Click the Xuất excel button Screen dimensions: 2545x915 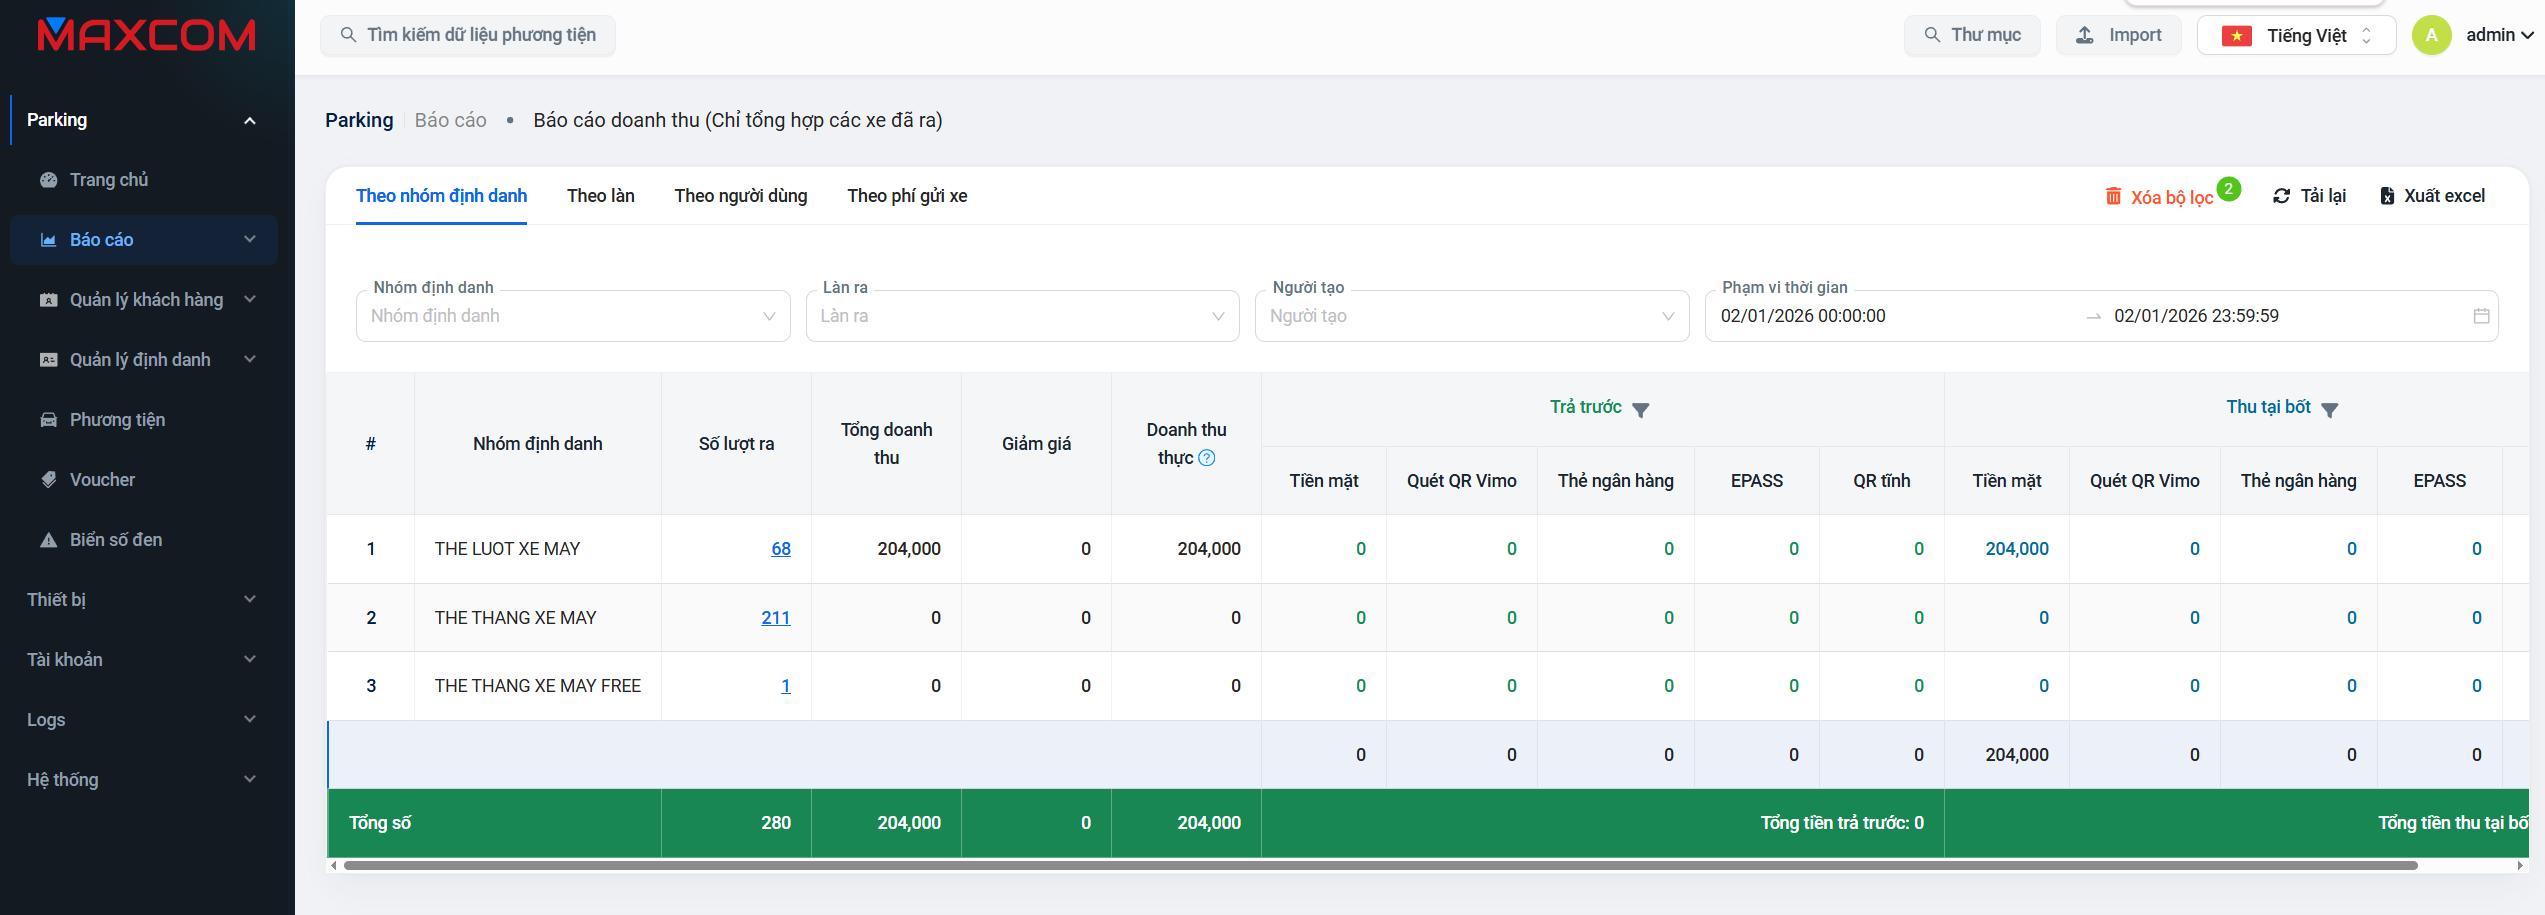(2432, 196)
